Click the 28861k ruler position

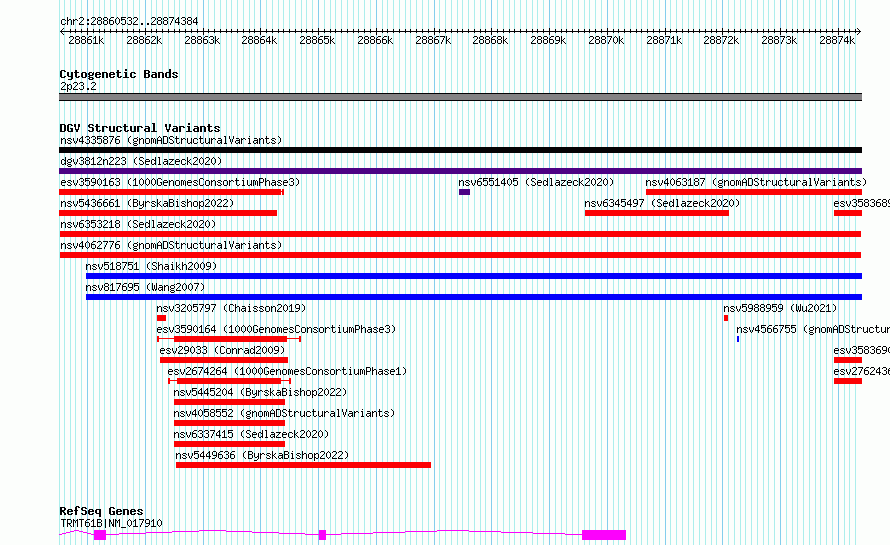pyautogui.click(x=86, y=40)
